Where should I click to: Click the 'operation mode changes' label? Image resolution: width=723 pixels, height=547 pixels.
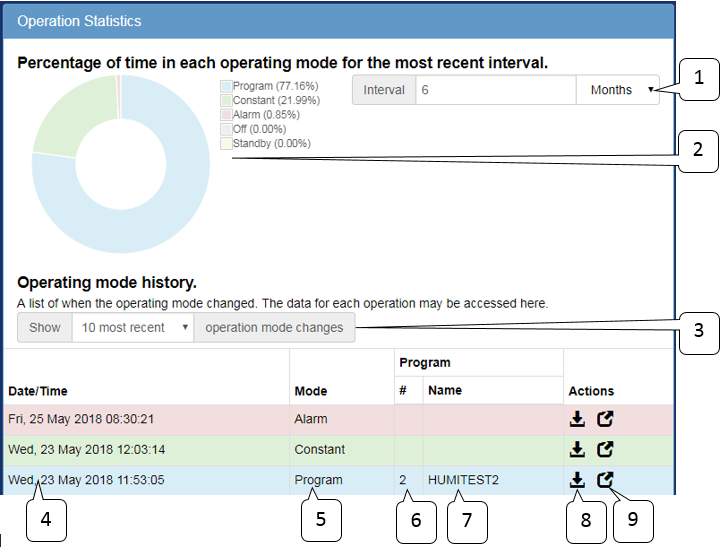[274, 327]
